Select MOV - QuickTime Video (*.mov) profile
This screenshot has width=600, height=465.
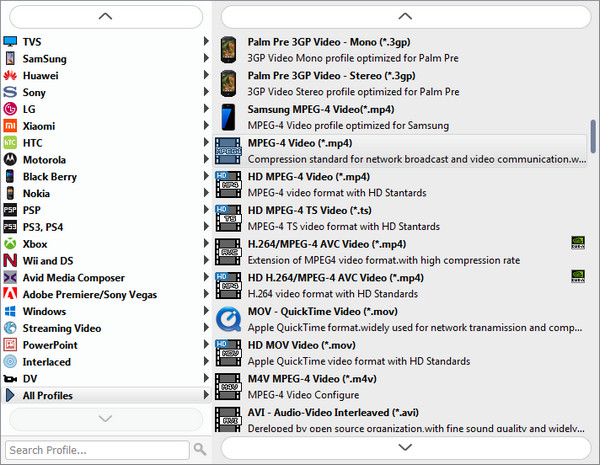400,319
